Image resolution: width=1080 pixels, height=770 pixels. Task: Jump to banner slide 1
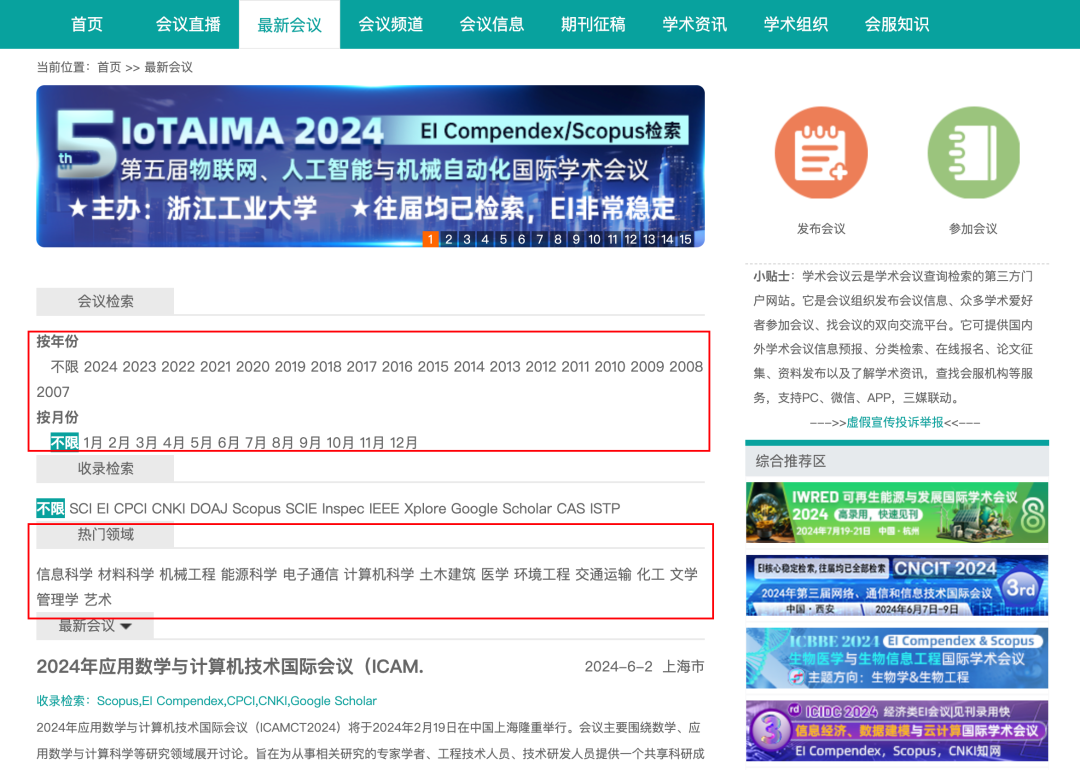coord(430,239)
